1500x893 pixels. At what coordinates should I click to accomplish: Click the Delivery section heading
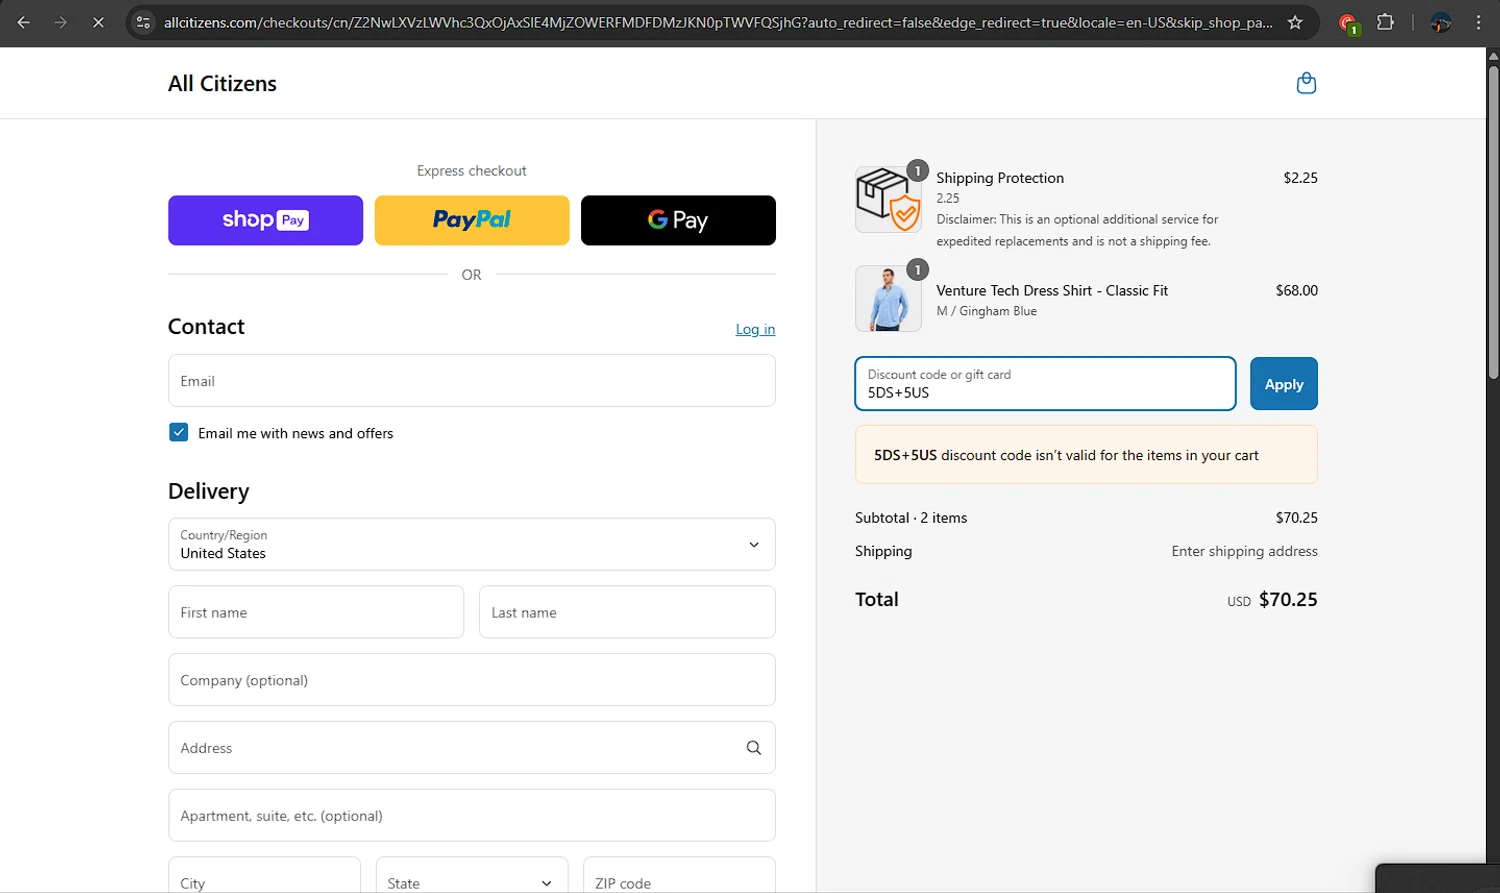click(208, 491)
